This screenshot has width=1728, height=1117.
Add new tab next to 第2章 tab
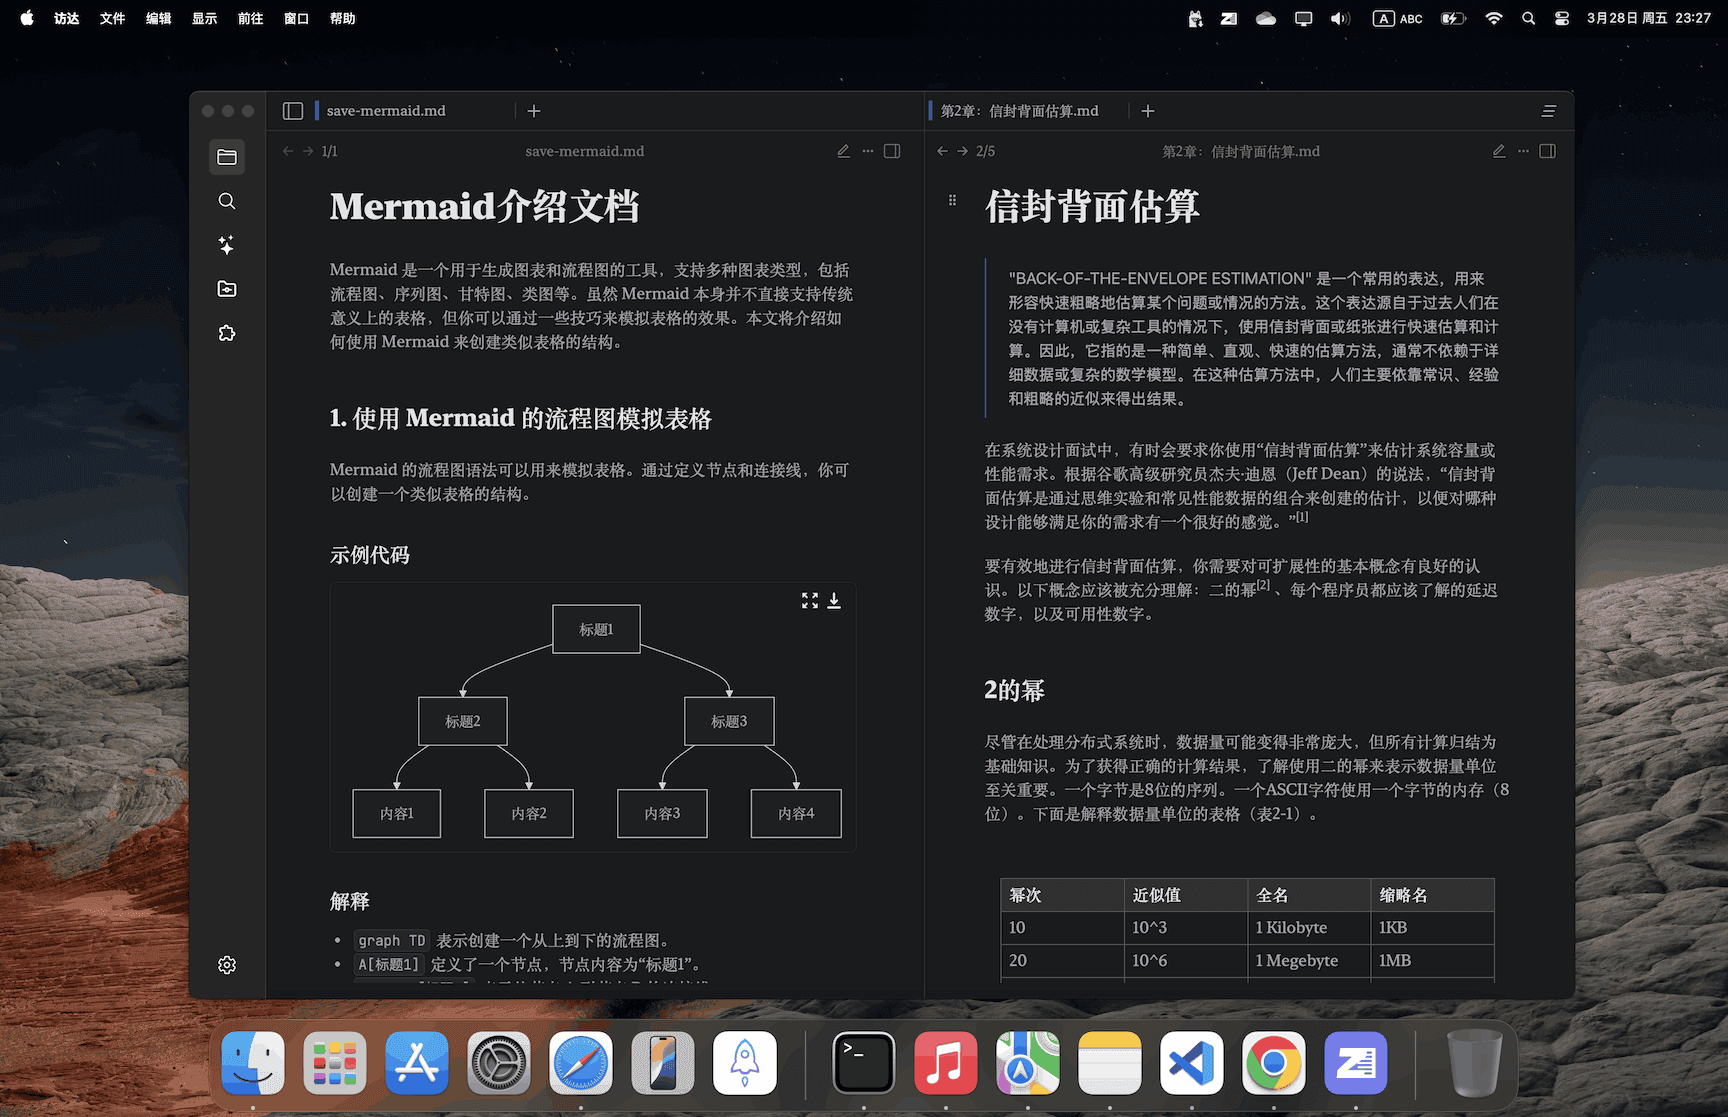point(1148,111)
